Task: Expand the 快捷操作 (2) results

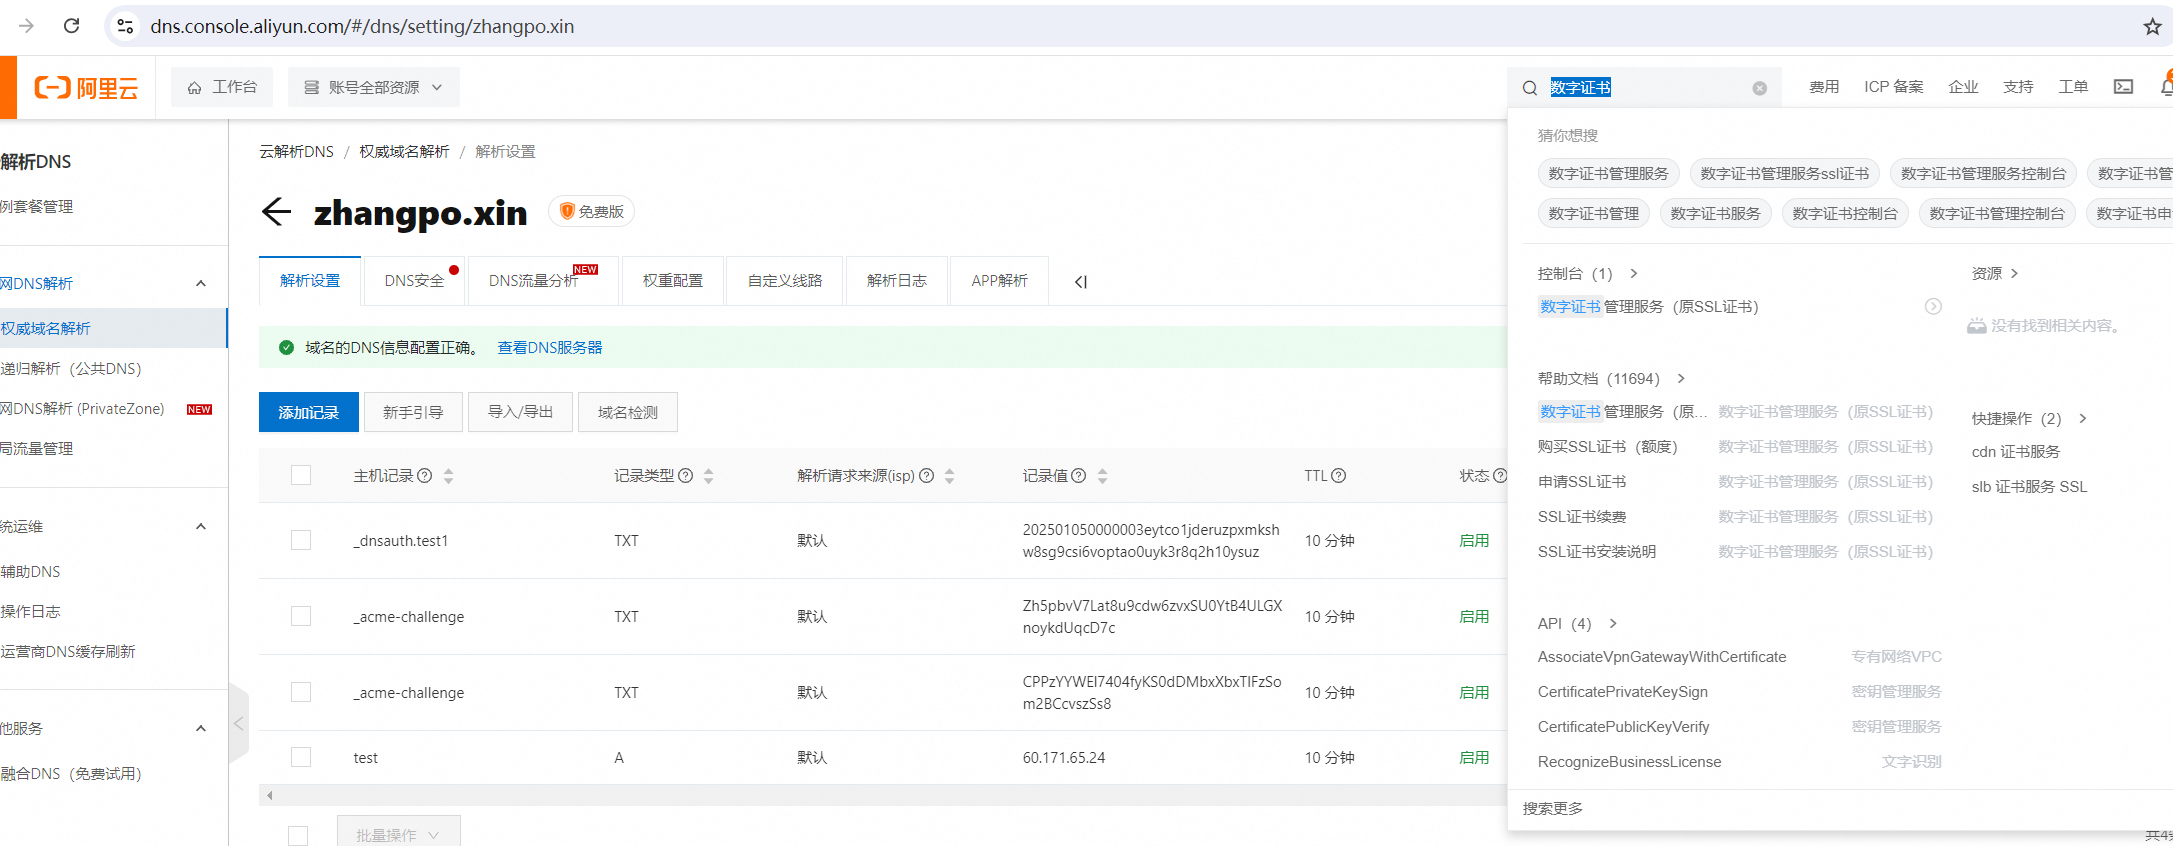Action: pyautogui.click(x=2082, y=419)
